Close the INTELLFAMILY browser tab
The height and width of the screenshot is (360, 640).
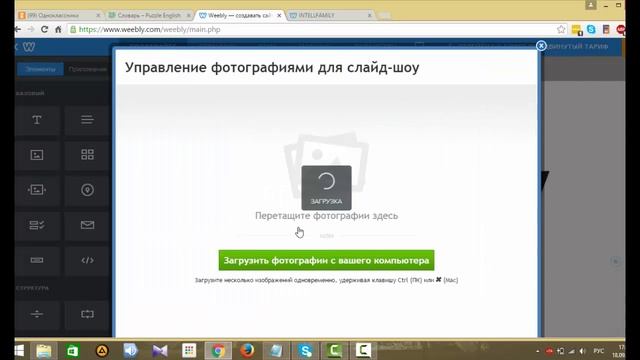(369, 15)
